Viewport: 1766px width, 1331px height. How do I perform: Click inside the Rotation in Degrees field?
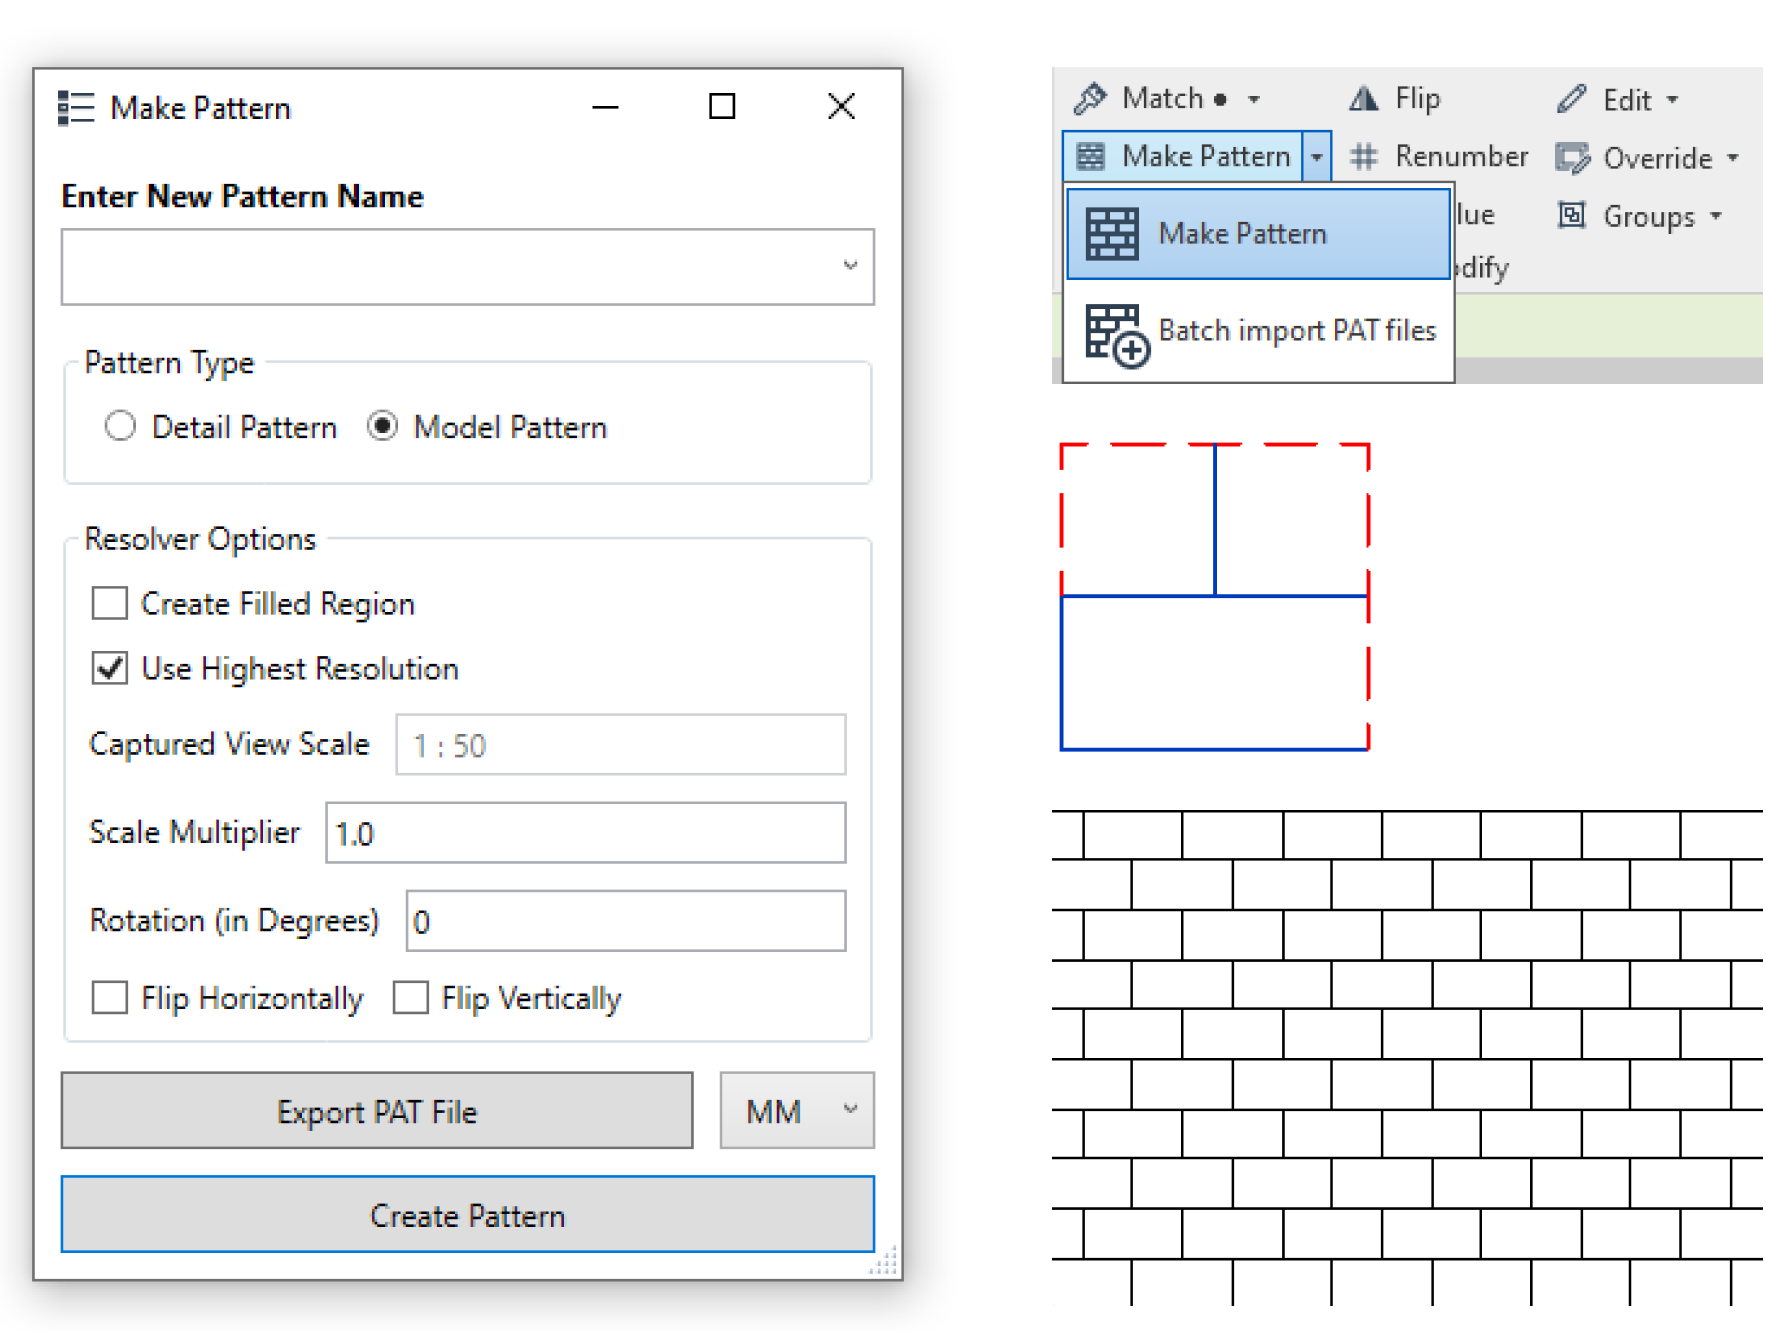pos(625,920)
